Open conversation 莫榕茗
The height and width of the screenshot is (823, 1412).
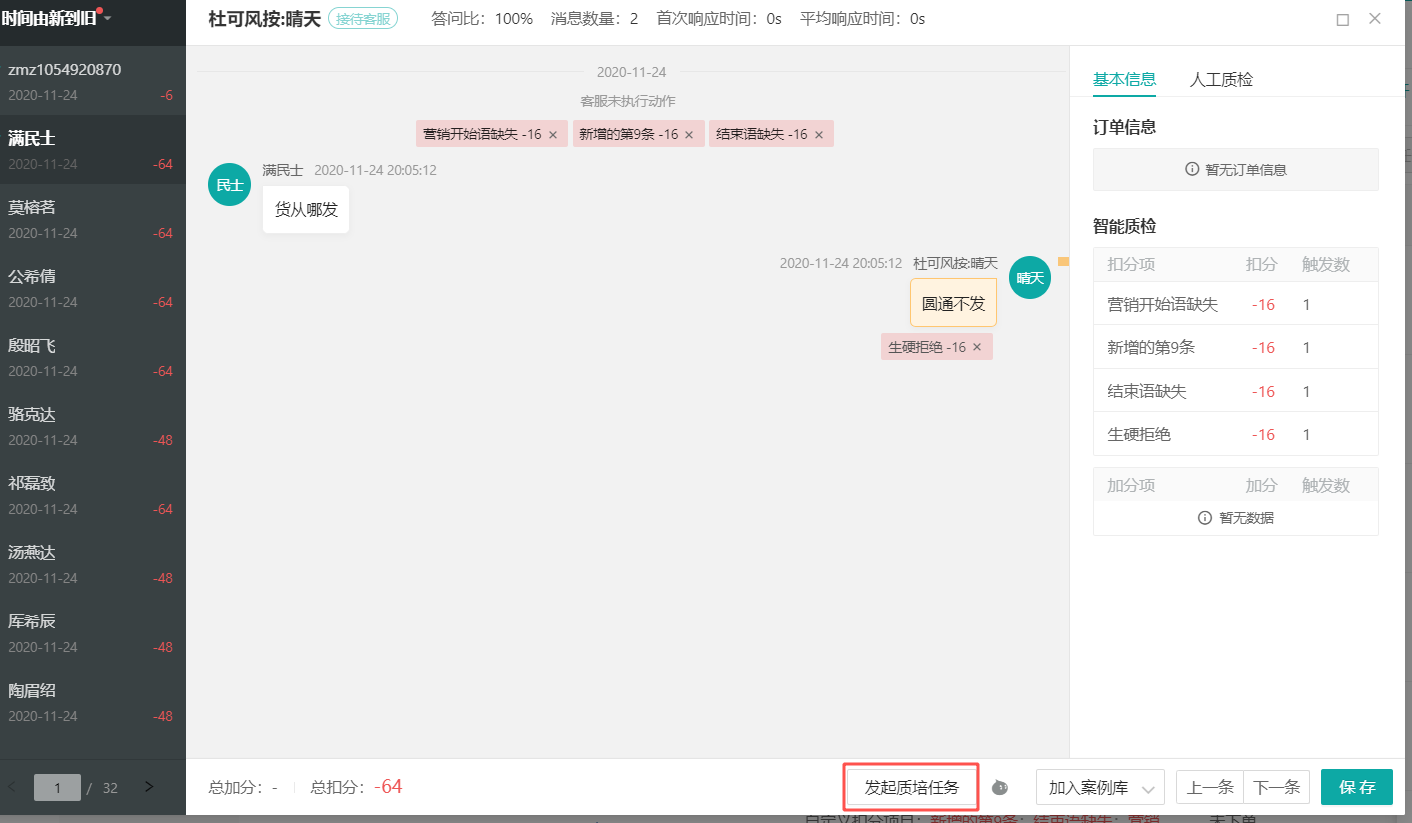pyautogui.click(x=93, y=219)
